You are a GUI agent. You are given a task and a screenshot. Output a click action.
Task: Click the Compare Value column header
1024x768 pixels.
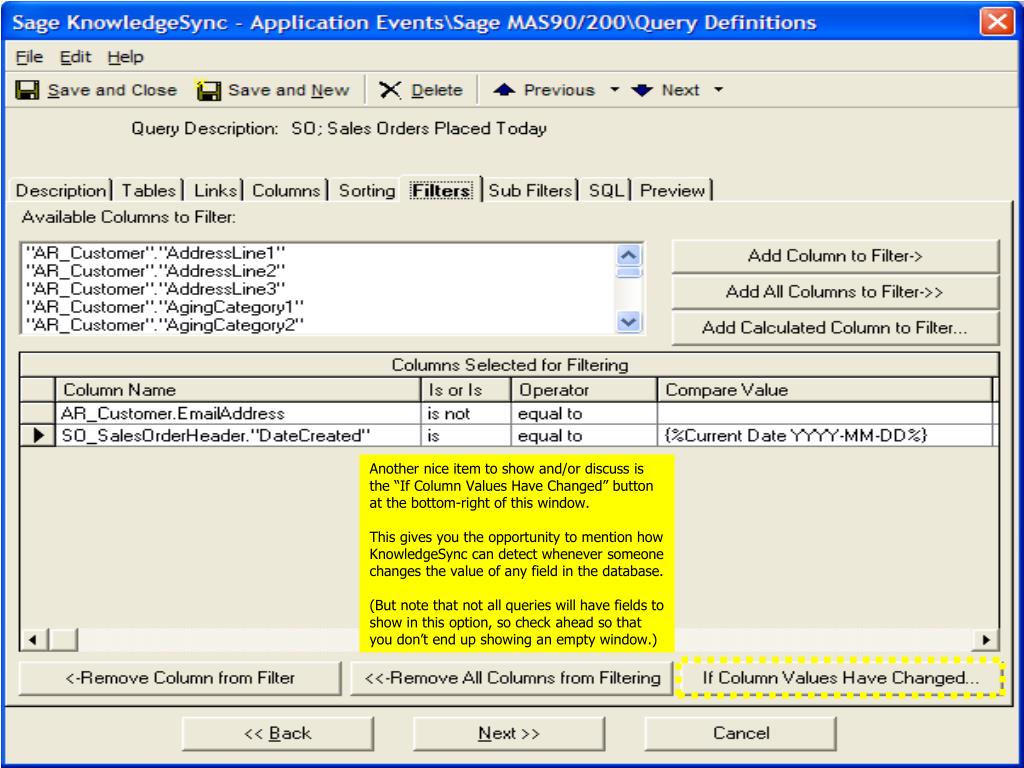(x=825, y=390)
